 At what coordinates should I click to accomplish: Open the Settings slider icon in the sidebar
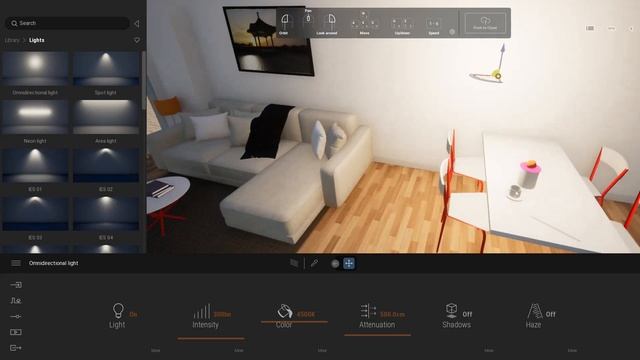tap(16, 316)
